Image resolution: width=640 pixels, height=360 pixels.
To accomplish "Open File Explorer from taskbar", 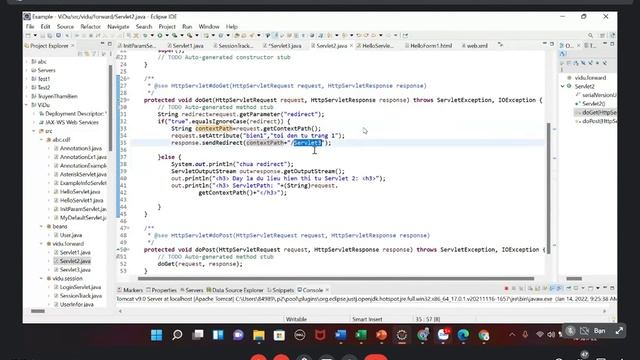I will [x=259, y=335].
